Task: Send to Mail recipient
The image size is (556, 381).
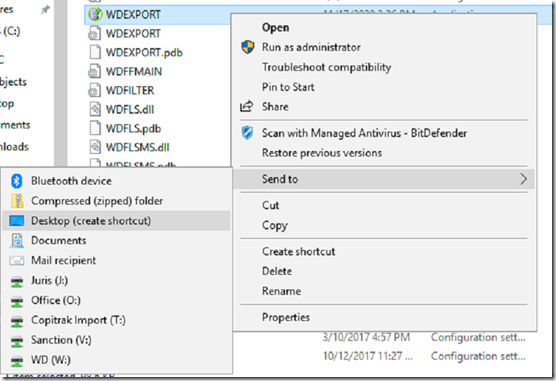Action: (63, 260)
